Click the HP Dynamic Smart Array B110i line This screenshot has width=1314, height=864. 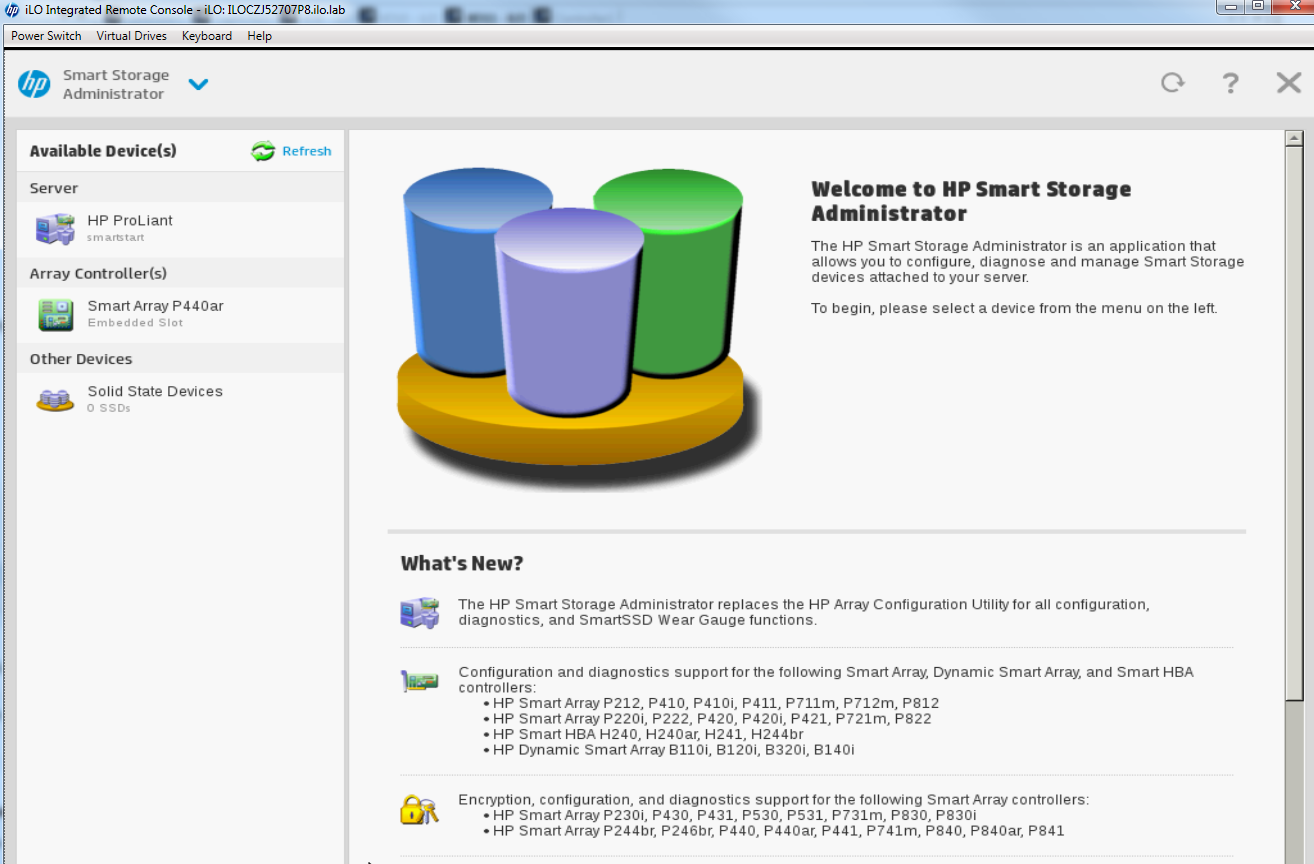pos(674,749)
